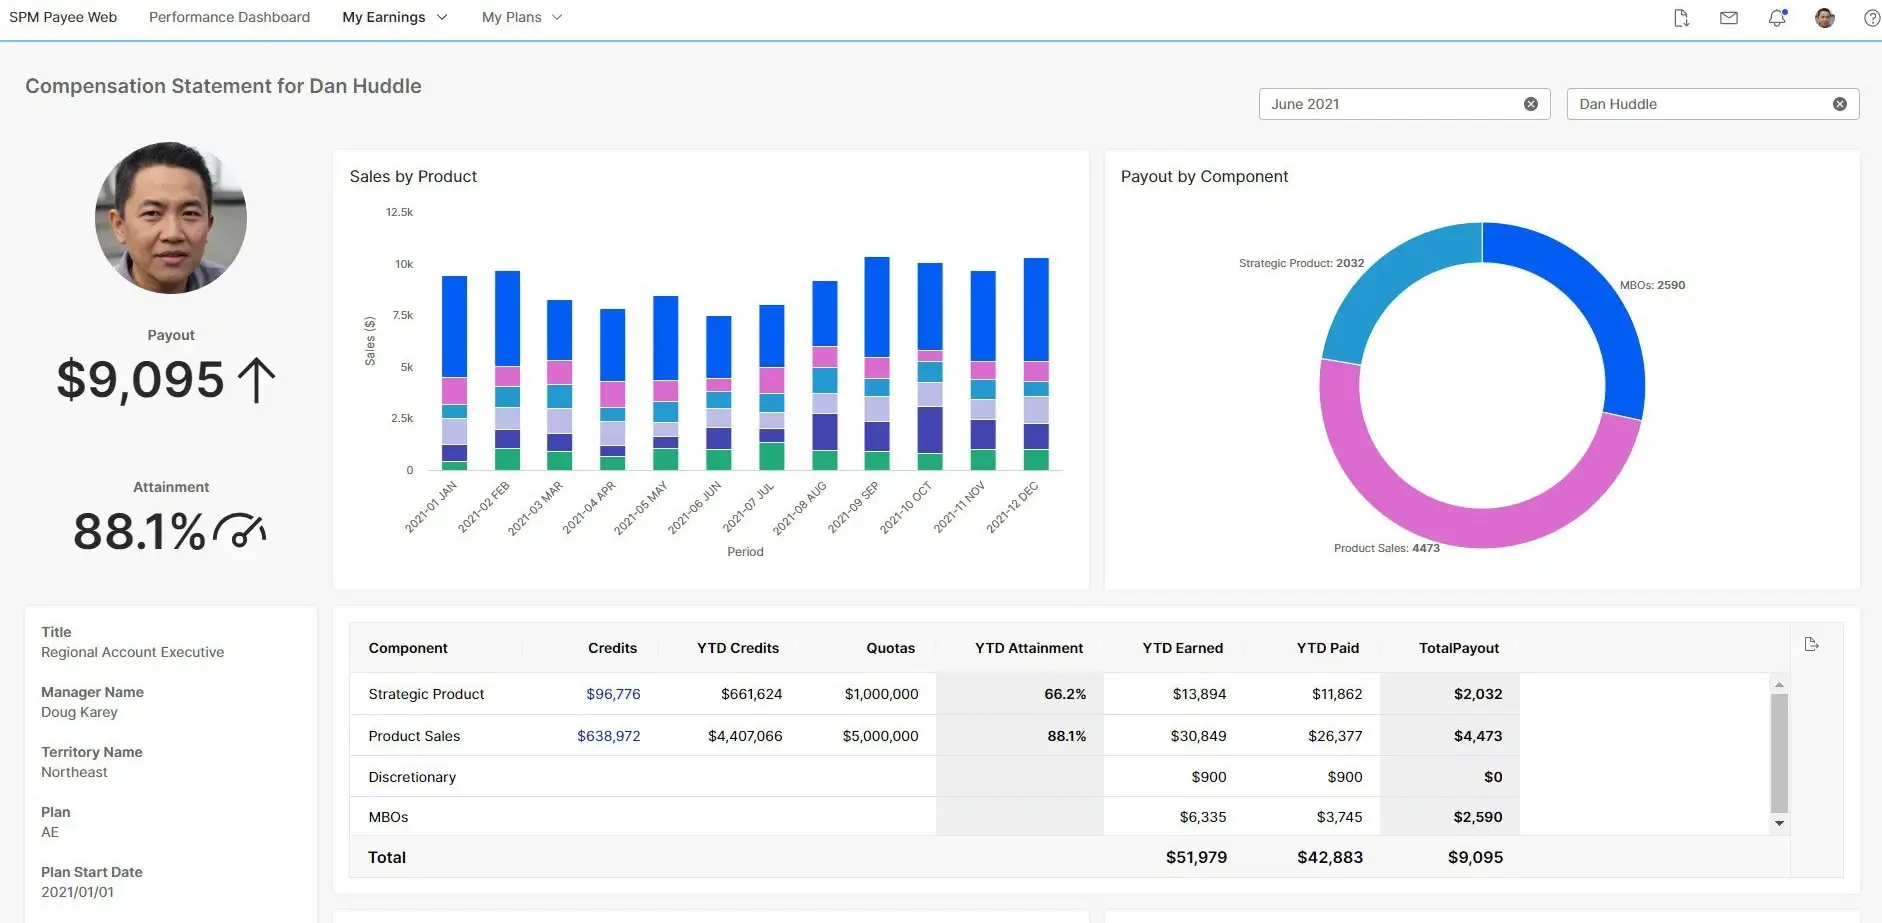Image resolution: width=1882 pixels, height=923 pixels.
Task: Sort by the YTD Attainment column header
Action: 1028,648
